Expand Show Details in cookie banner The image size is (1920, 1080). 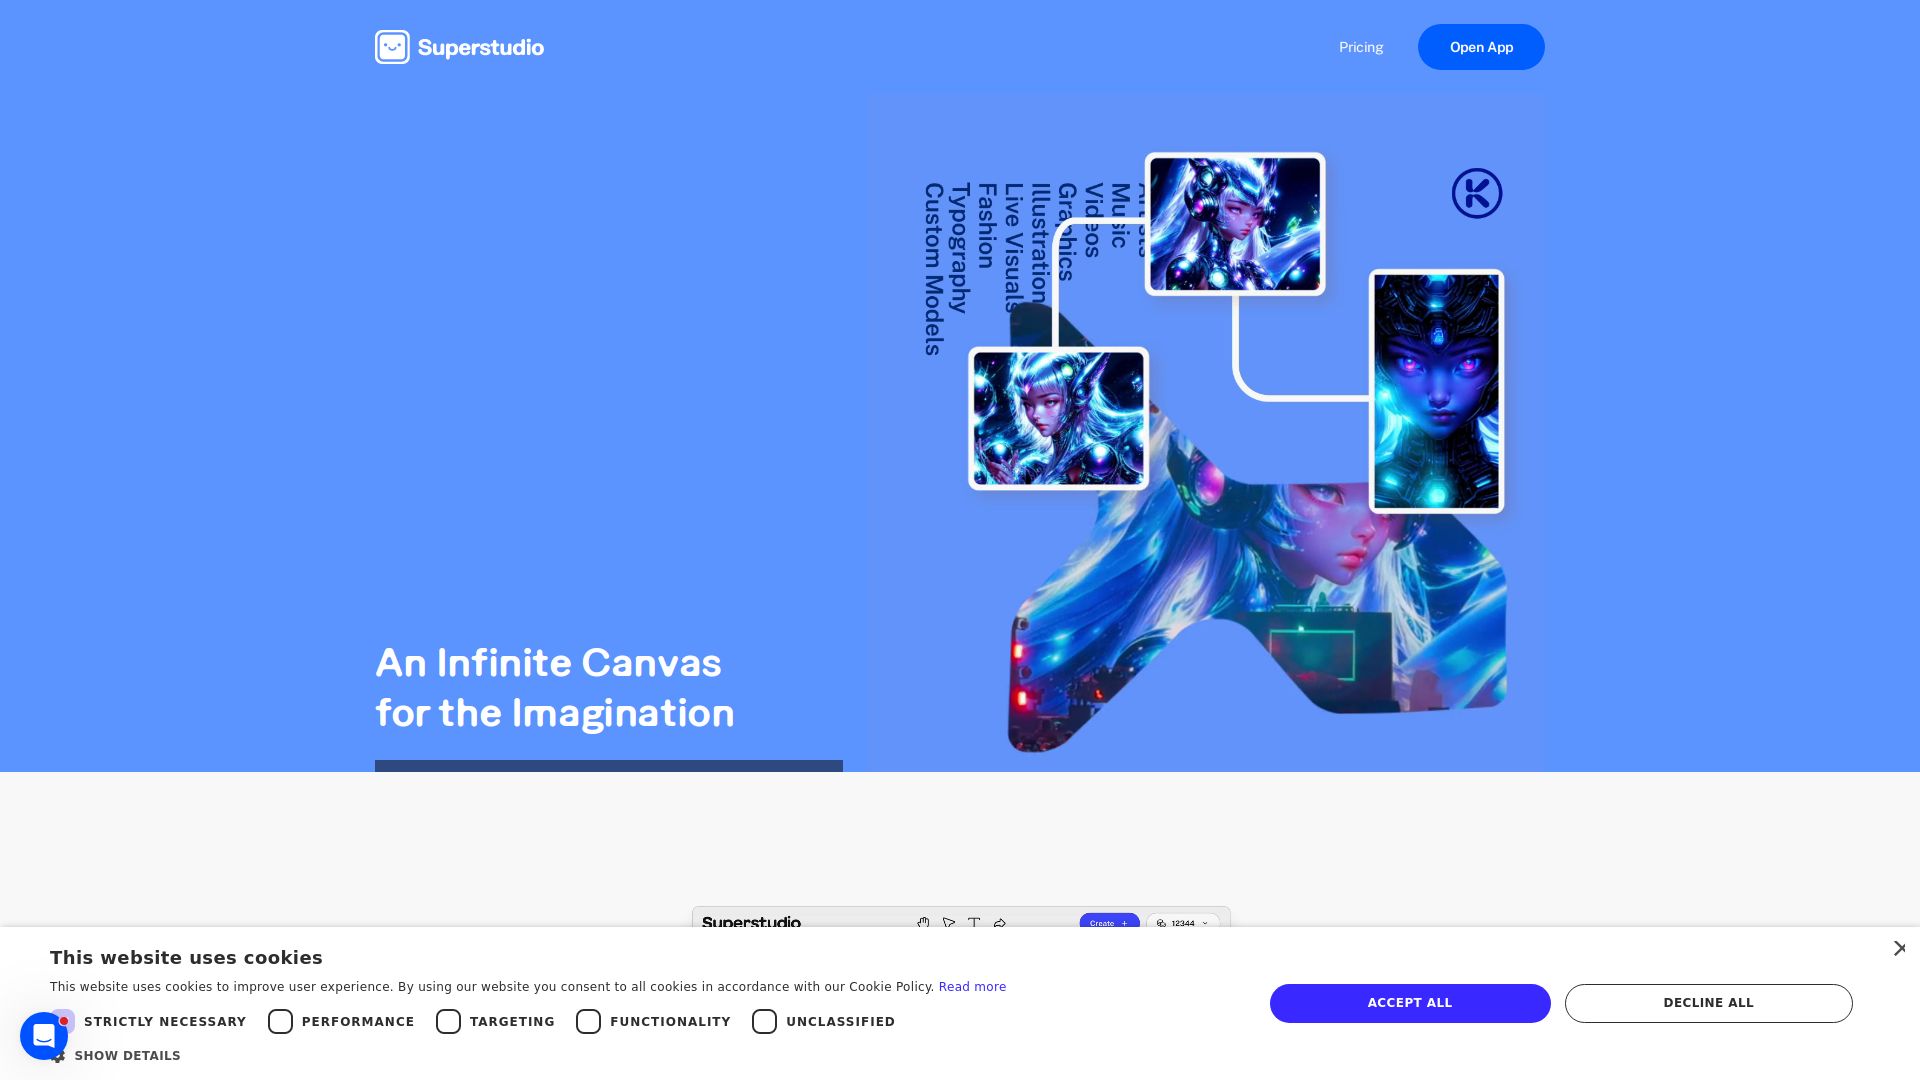point(127,1056)
